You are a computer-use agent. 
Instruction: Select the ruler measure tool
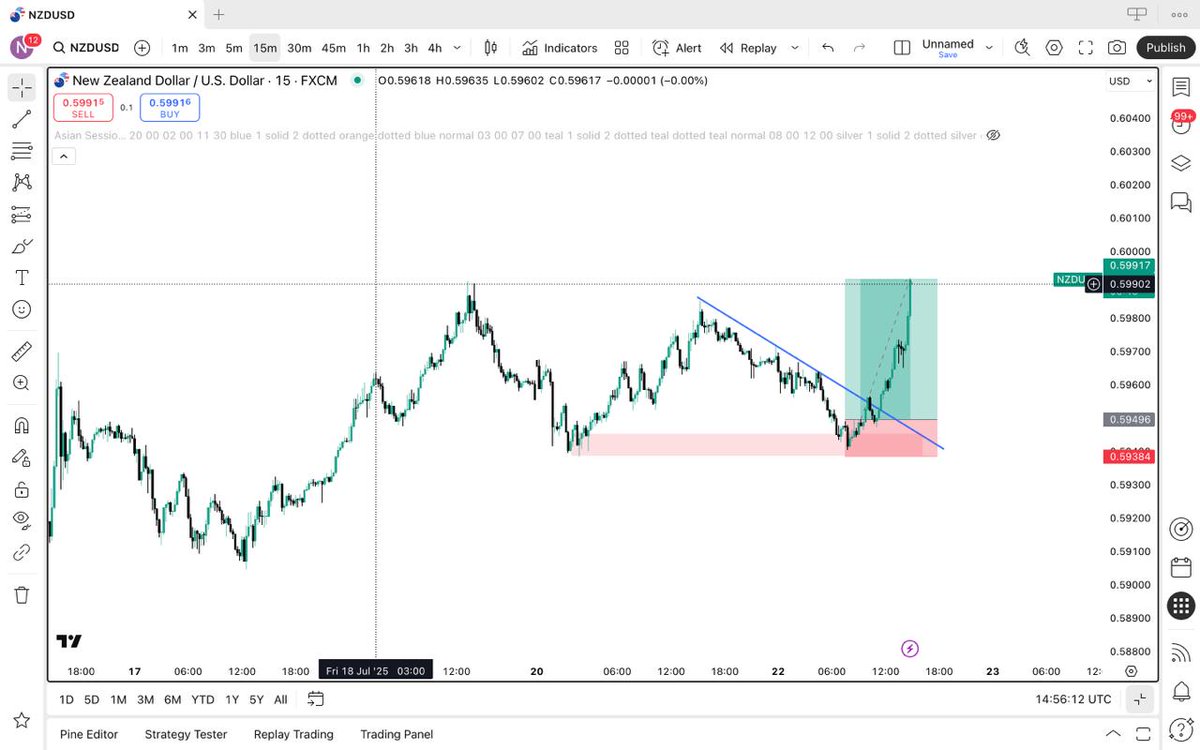[21, 351]
